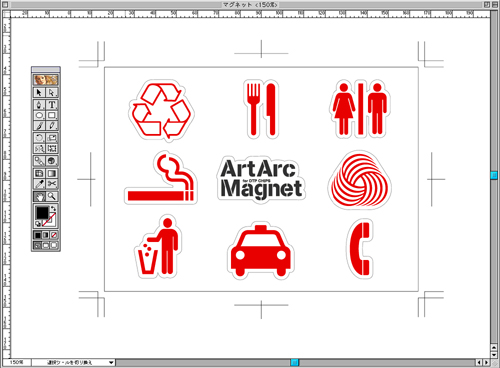Select the Pen tool
Viewport: 500px width, 368px height.
click(x=39, y=105)
